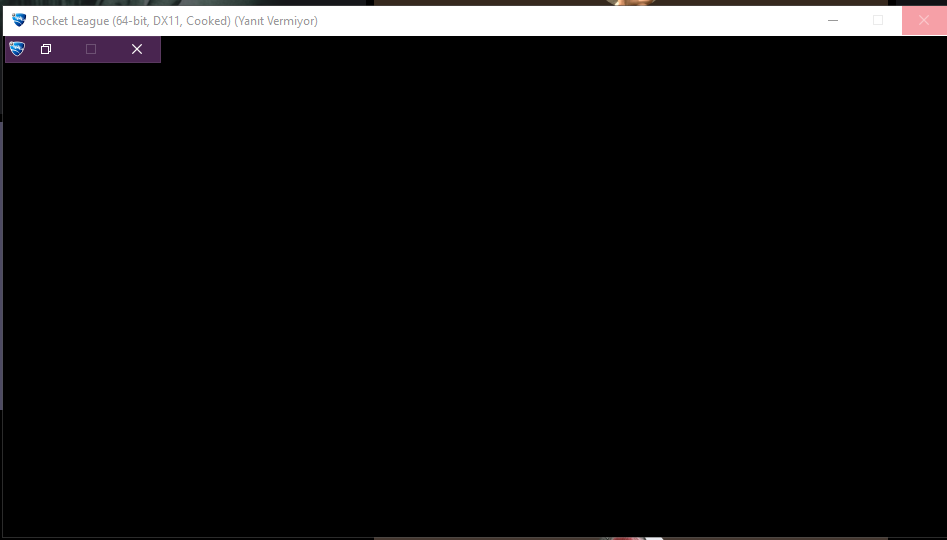This screenshot has height=540, width=947.
Task: Click the Rocket League icon in purple inner bar
Action: pyautogui.click(x=17, y=49)
